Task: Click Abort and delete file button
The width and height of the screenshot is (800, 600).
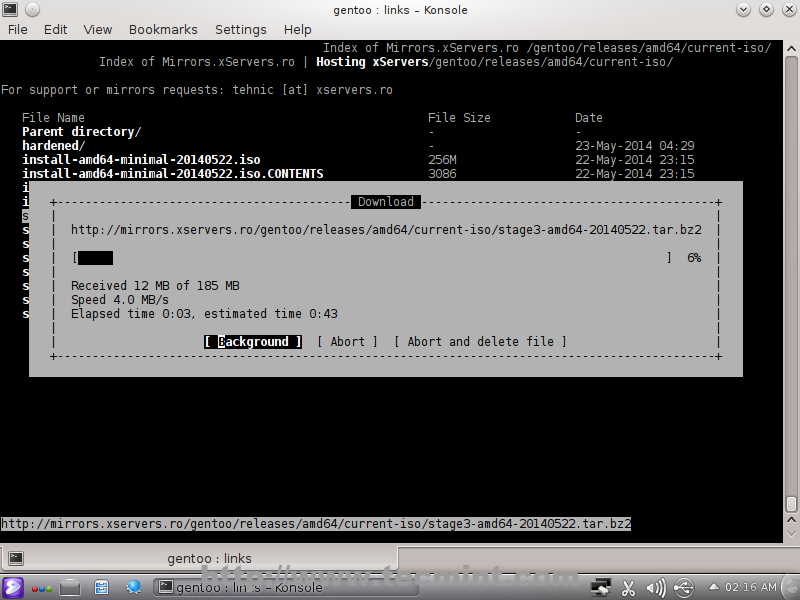Action: [x=480, y=342]
